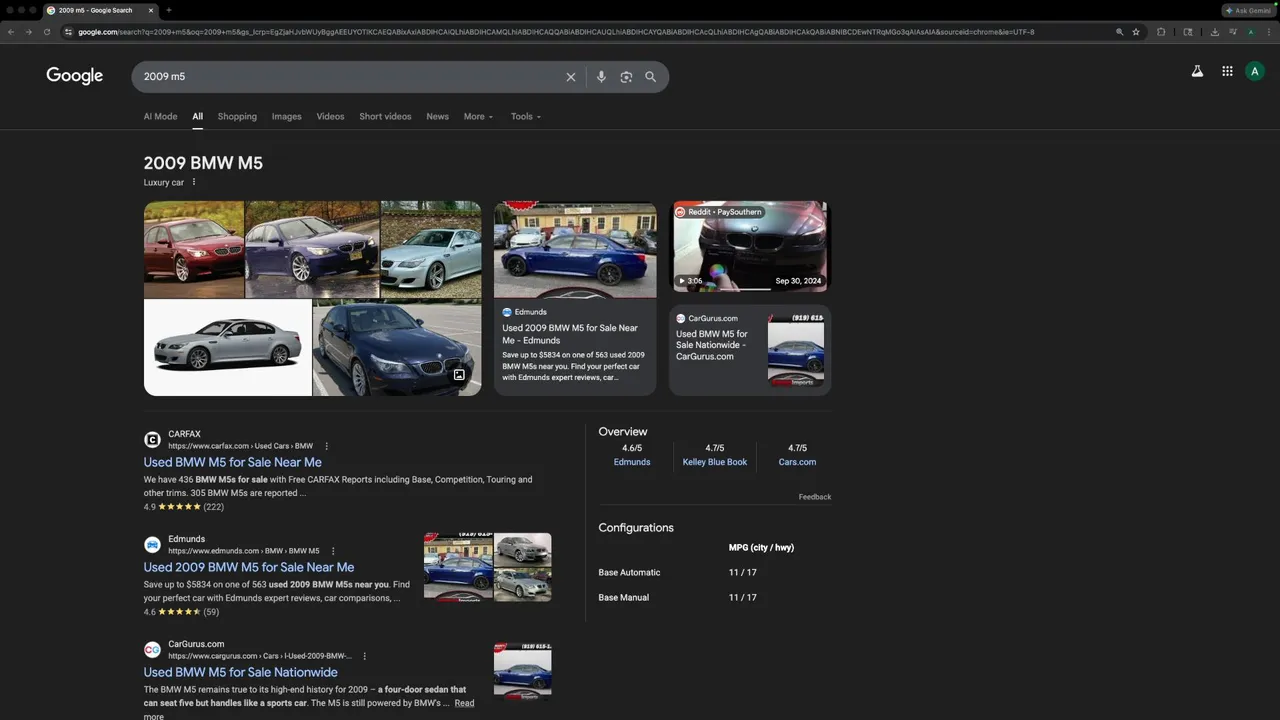The width and height of the screenshot is (1280, 720).
Task: Click the Feedback link
Action: click(x=815, y=497)
